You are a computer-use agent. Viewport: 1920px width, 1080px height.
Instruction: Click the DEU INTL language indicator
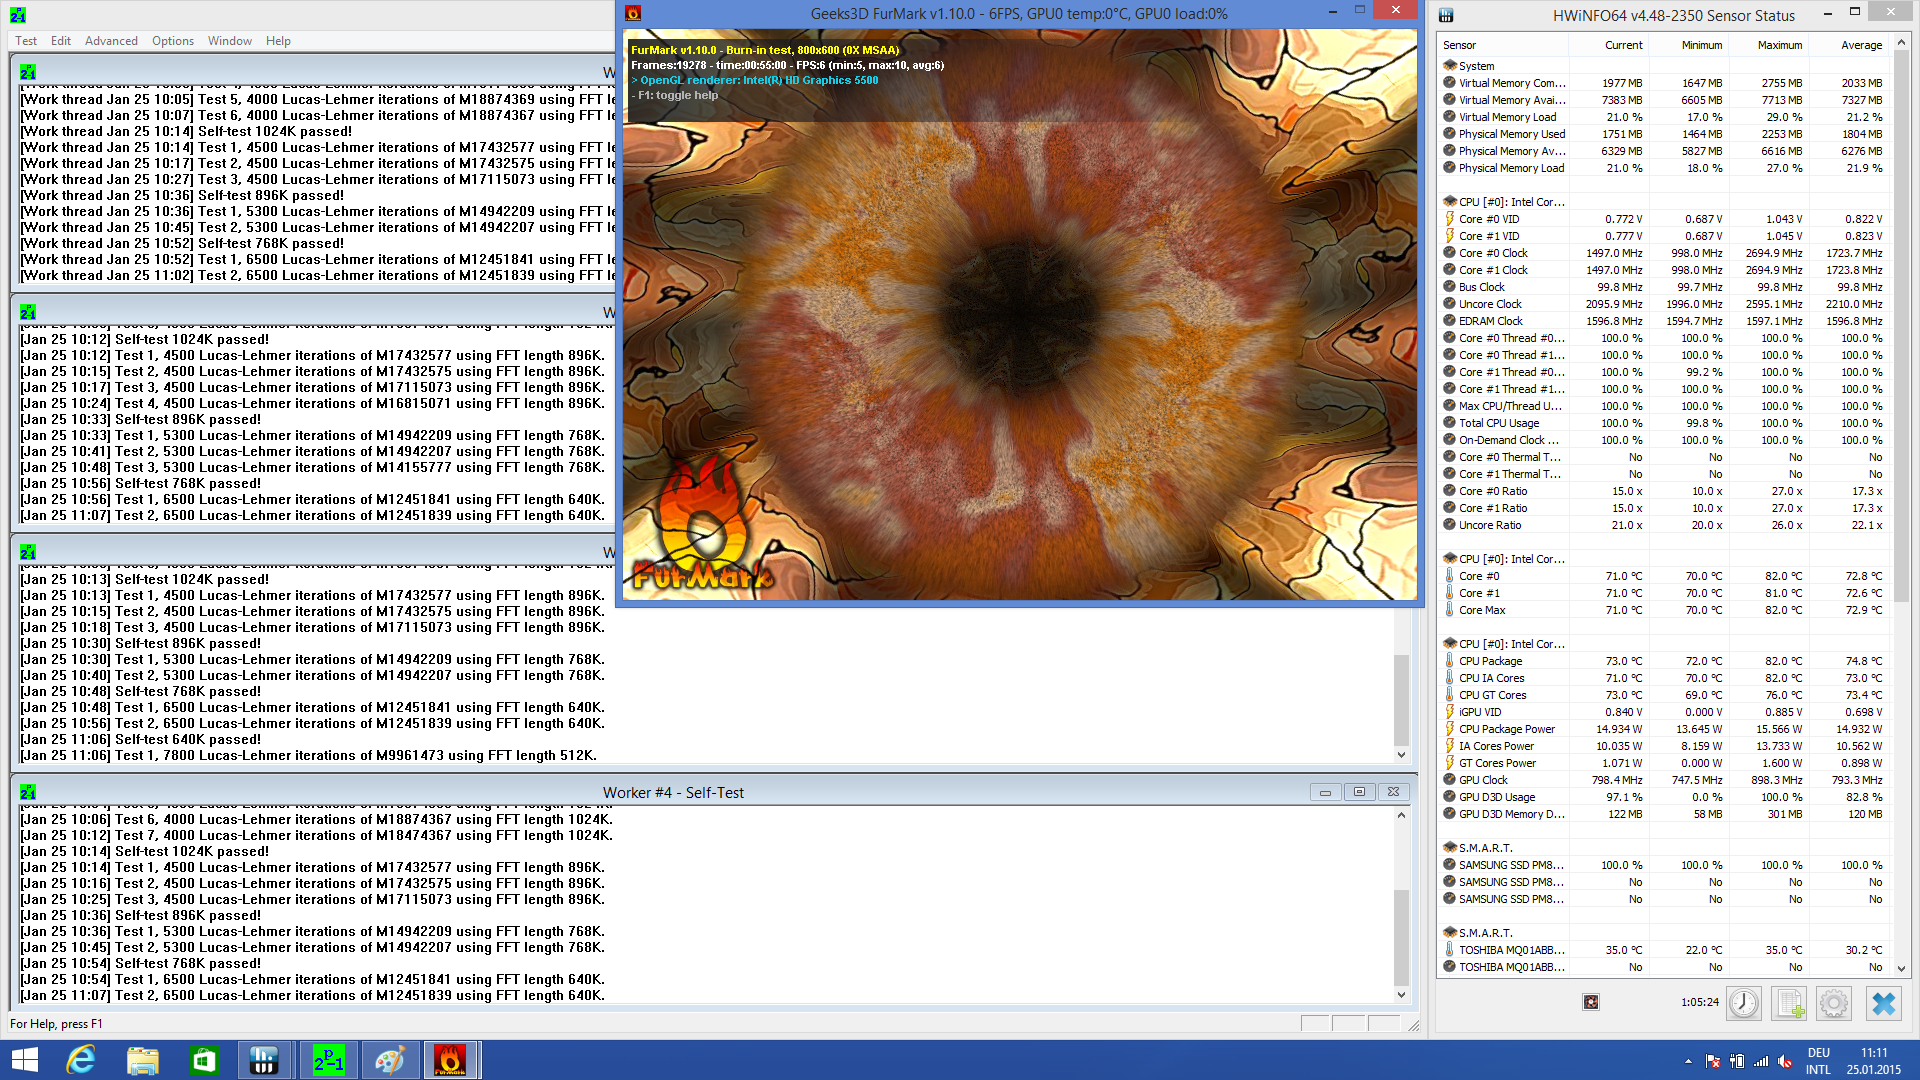pos(1818,1061)
